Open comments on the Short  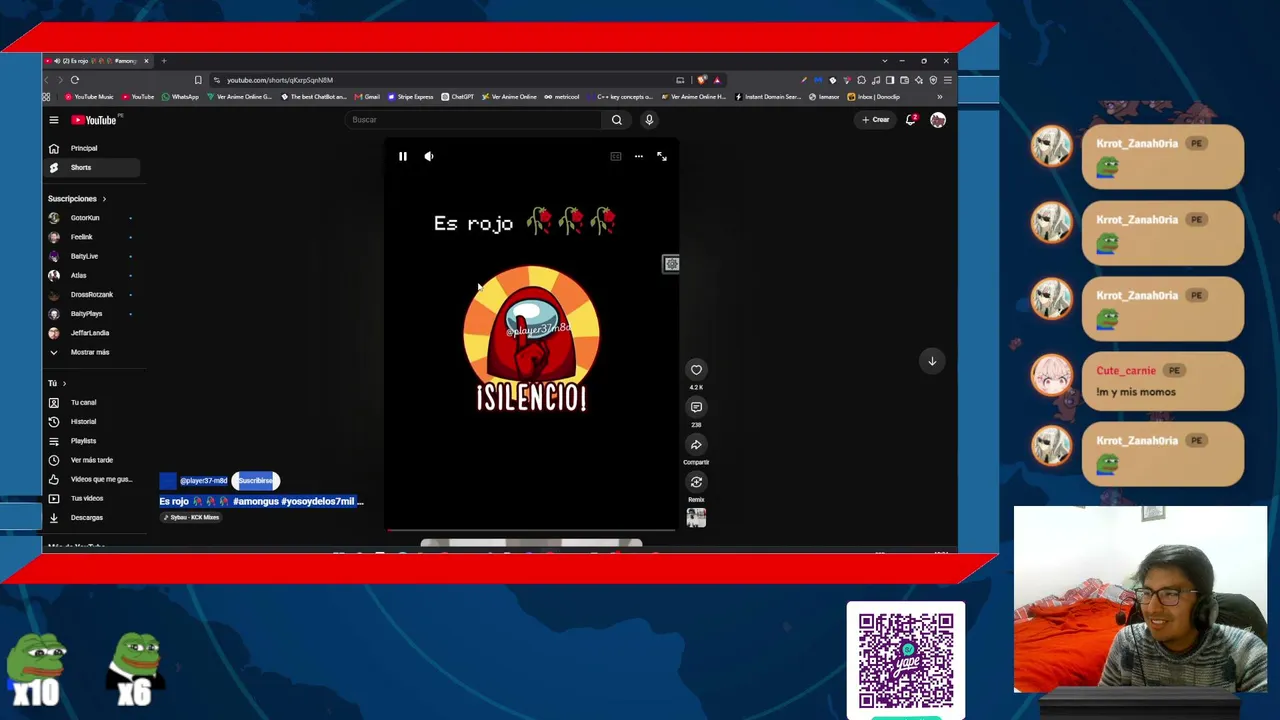click(x=696, y=407)
